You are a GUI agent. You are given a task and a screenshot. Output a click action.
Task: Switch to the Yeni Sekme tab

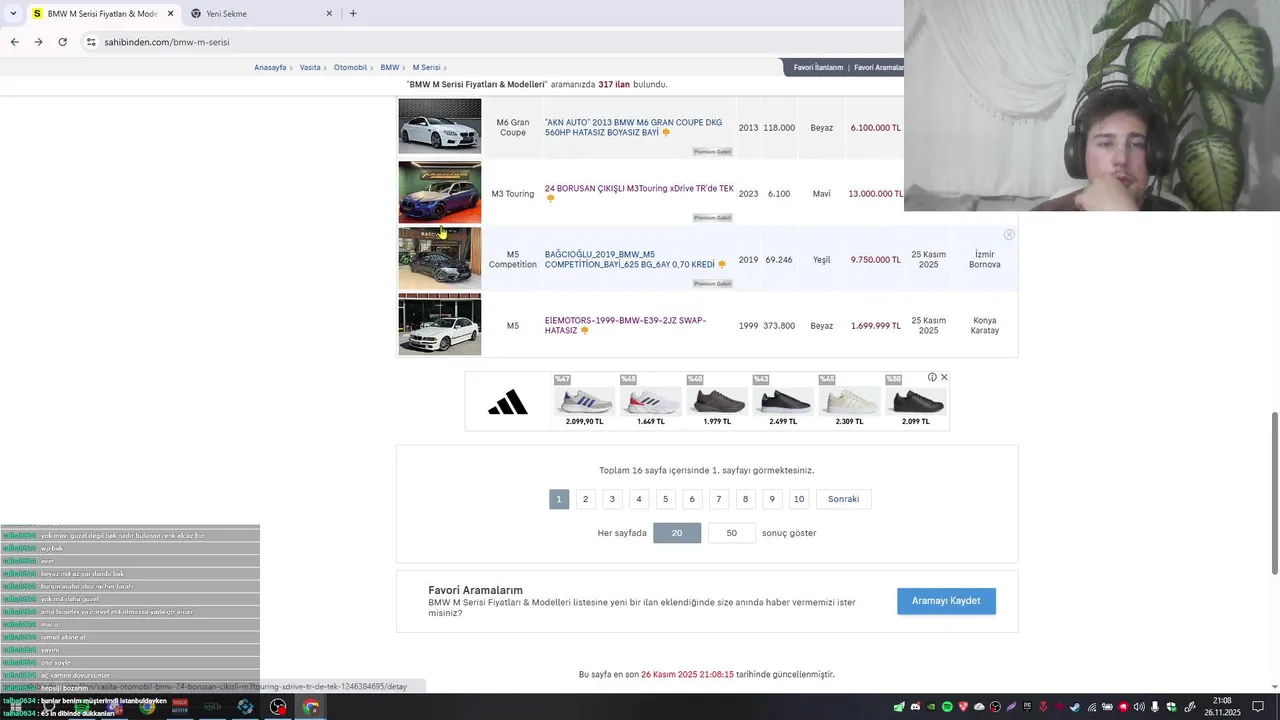(262, 13)
